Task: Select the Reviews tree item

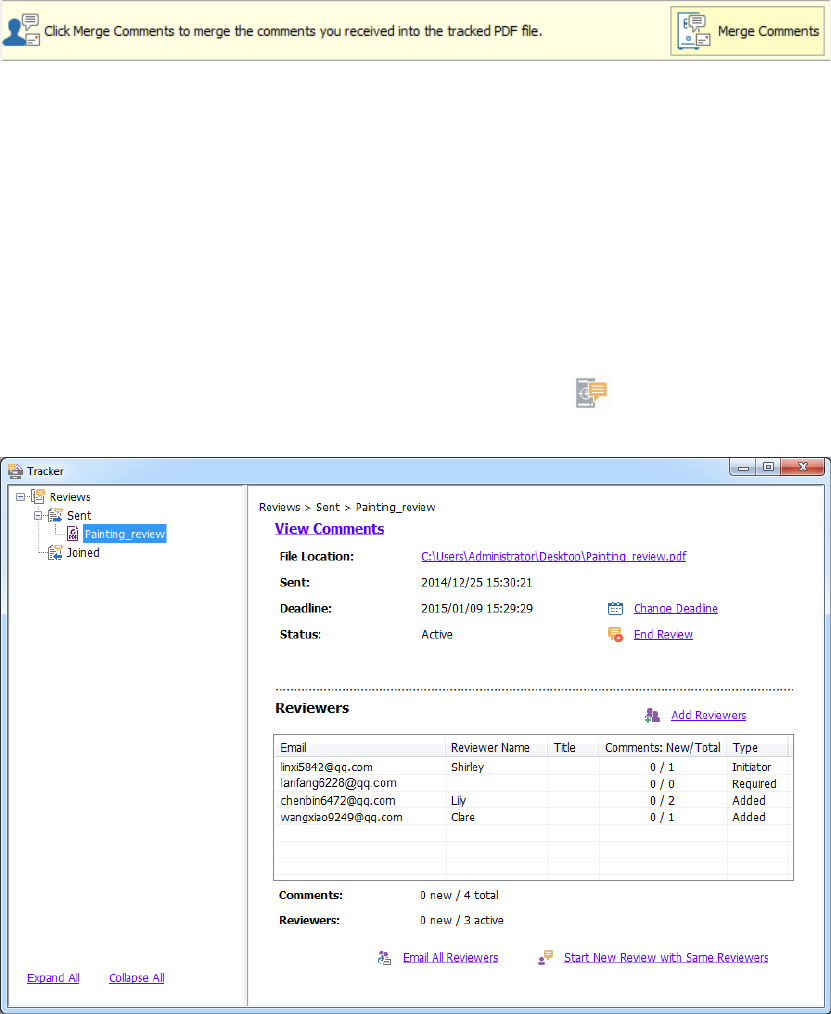Action: click(x=70, y=497)
